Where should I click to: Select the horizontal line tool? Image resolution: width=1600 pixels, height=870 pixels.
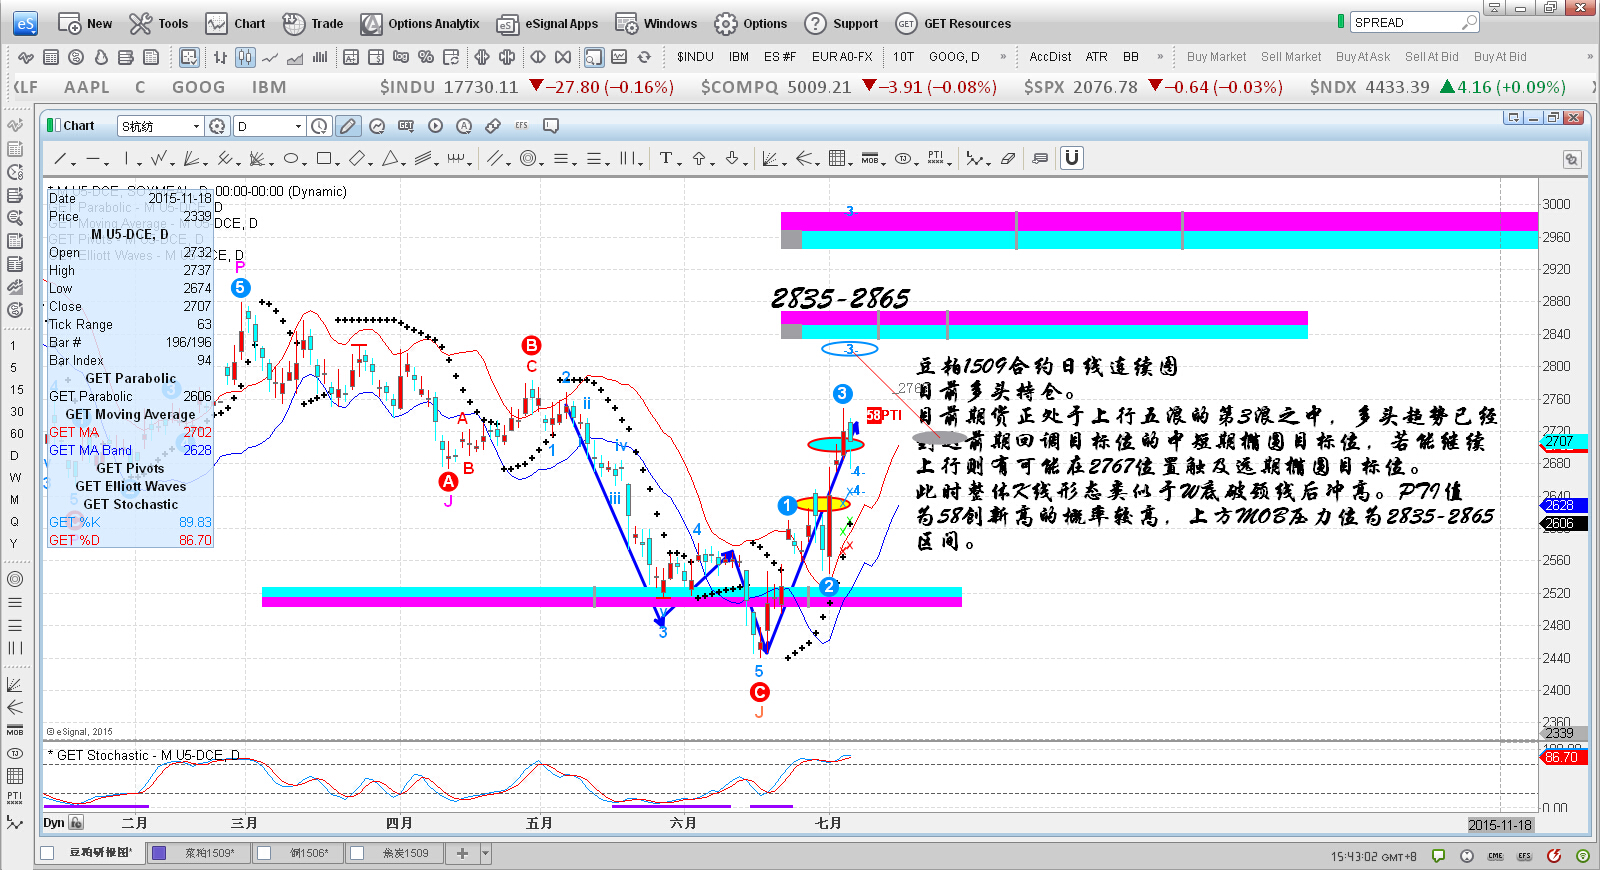coord(93,158)
